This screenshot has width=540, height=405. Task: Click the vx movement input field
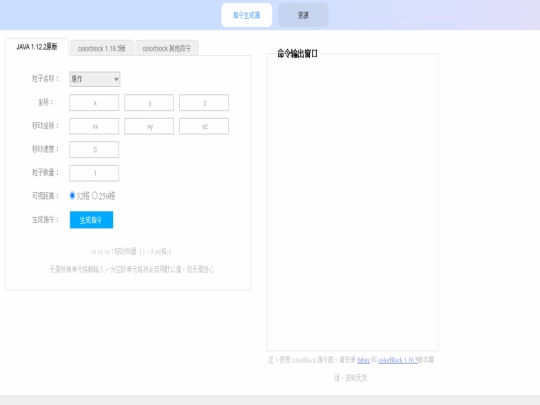pos(94,126)
